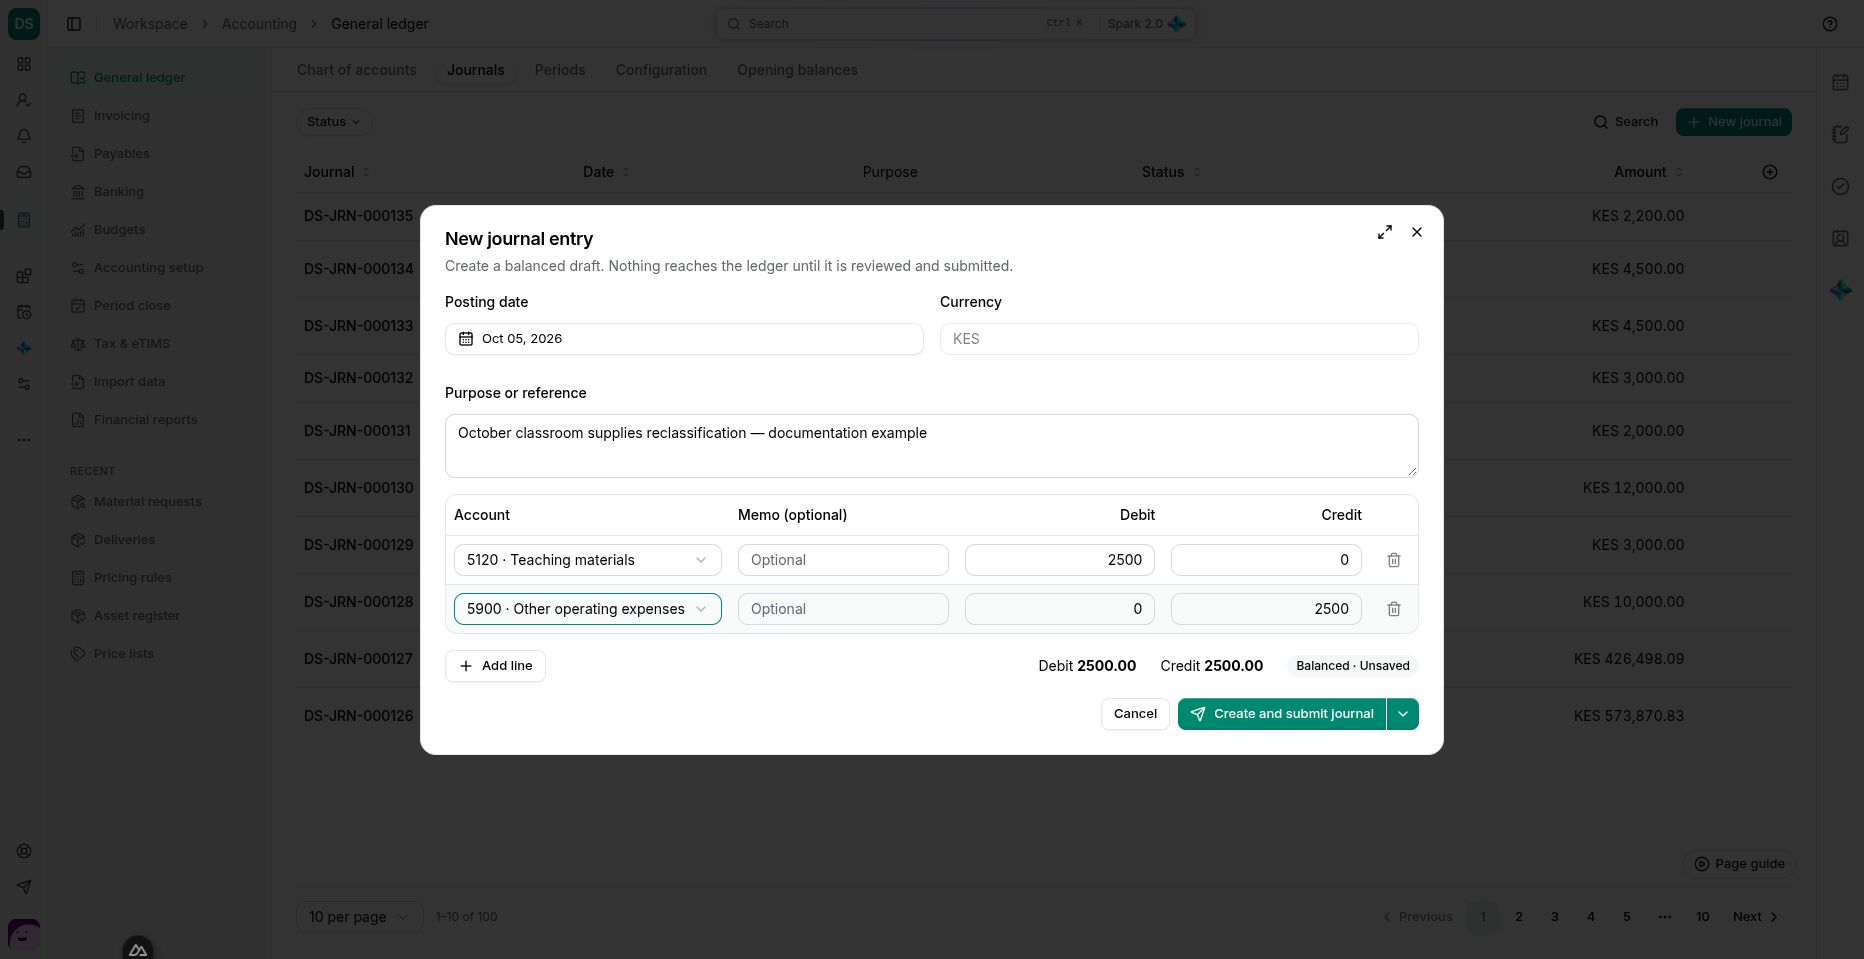The width and height of the screenshot is (1864, 959).
Task: Open the apps grid icon
Action: (24, 64)
